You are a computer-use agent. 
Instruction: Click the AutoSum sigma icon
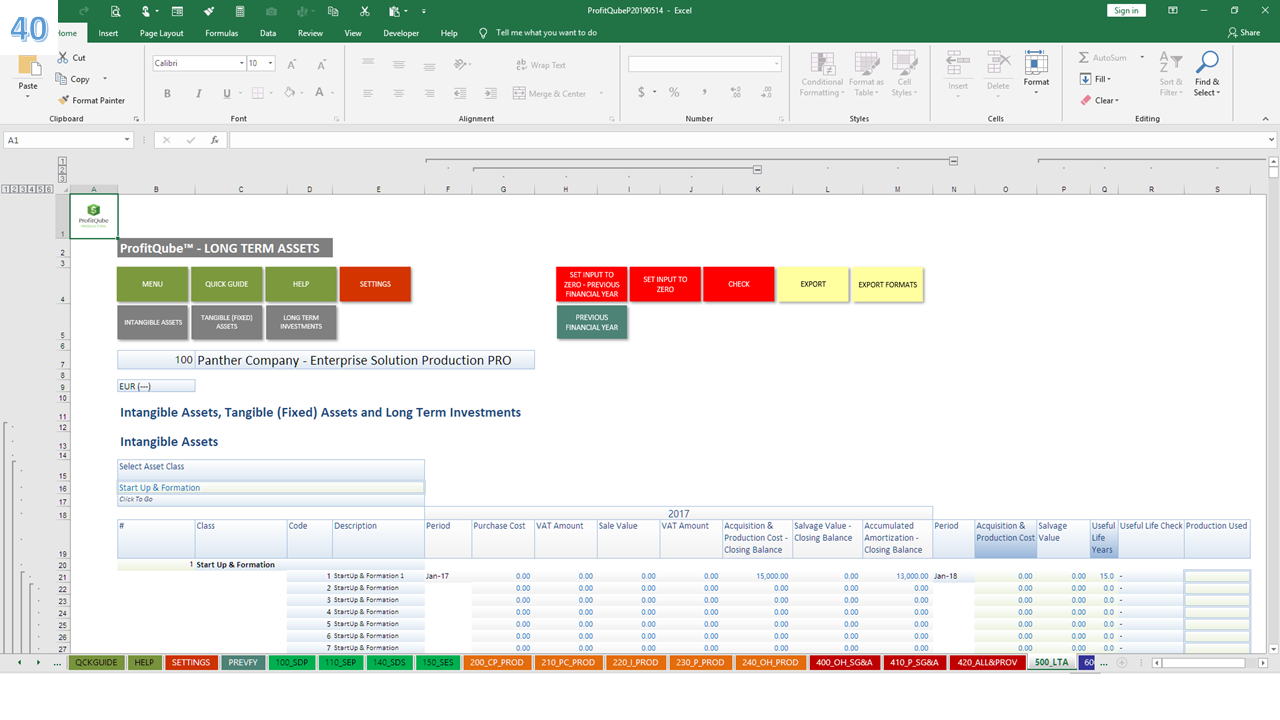coord(1085,57)
